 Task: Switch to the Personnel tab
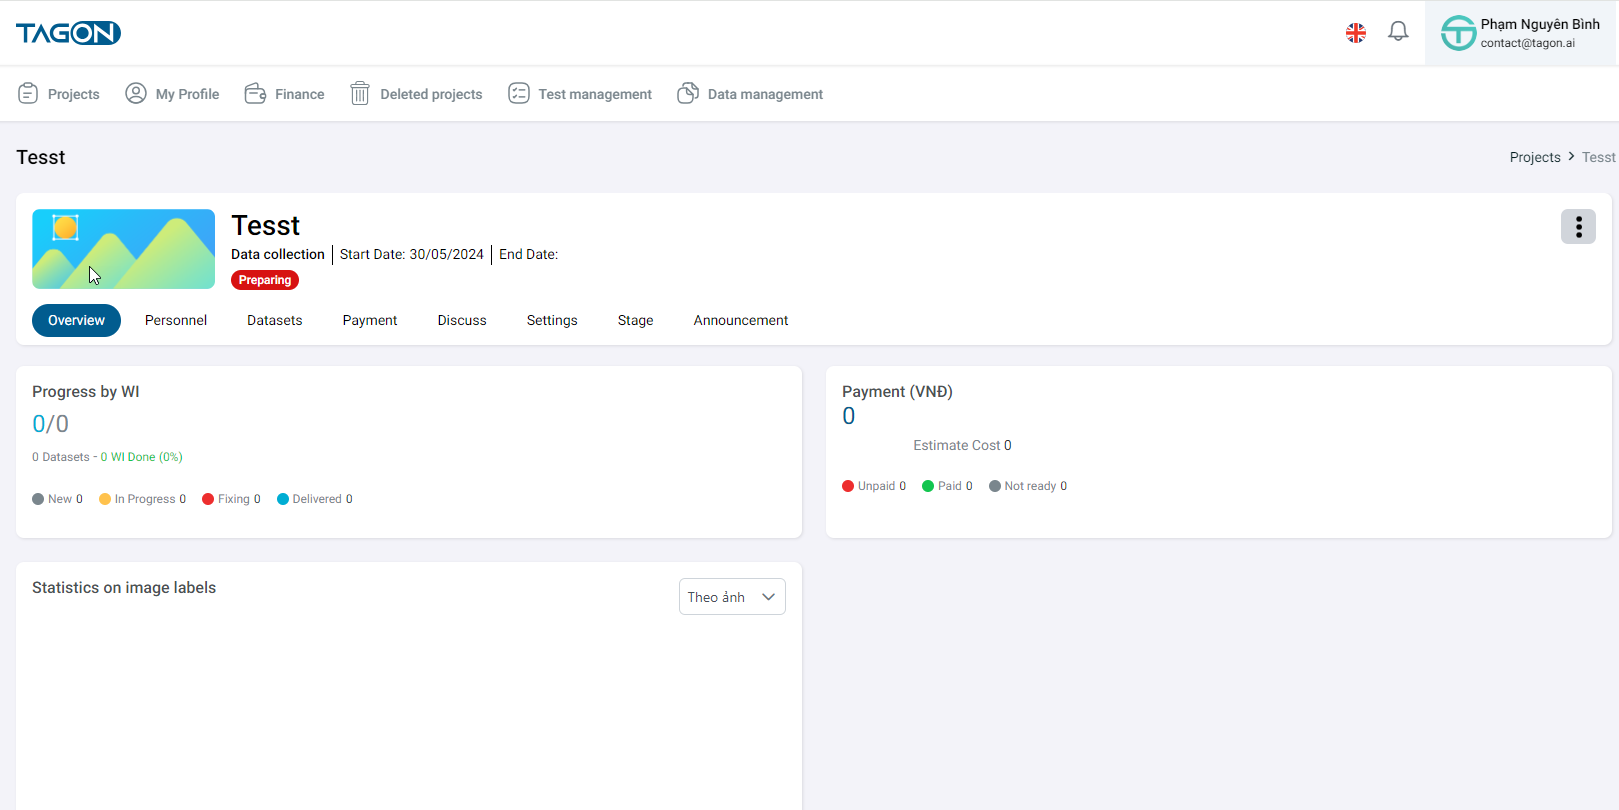(x=176, y=320)
